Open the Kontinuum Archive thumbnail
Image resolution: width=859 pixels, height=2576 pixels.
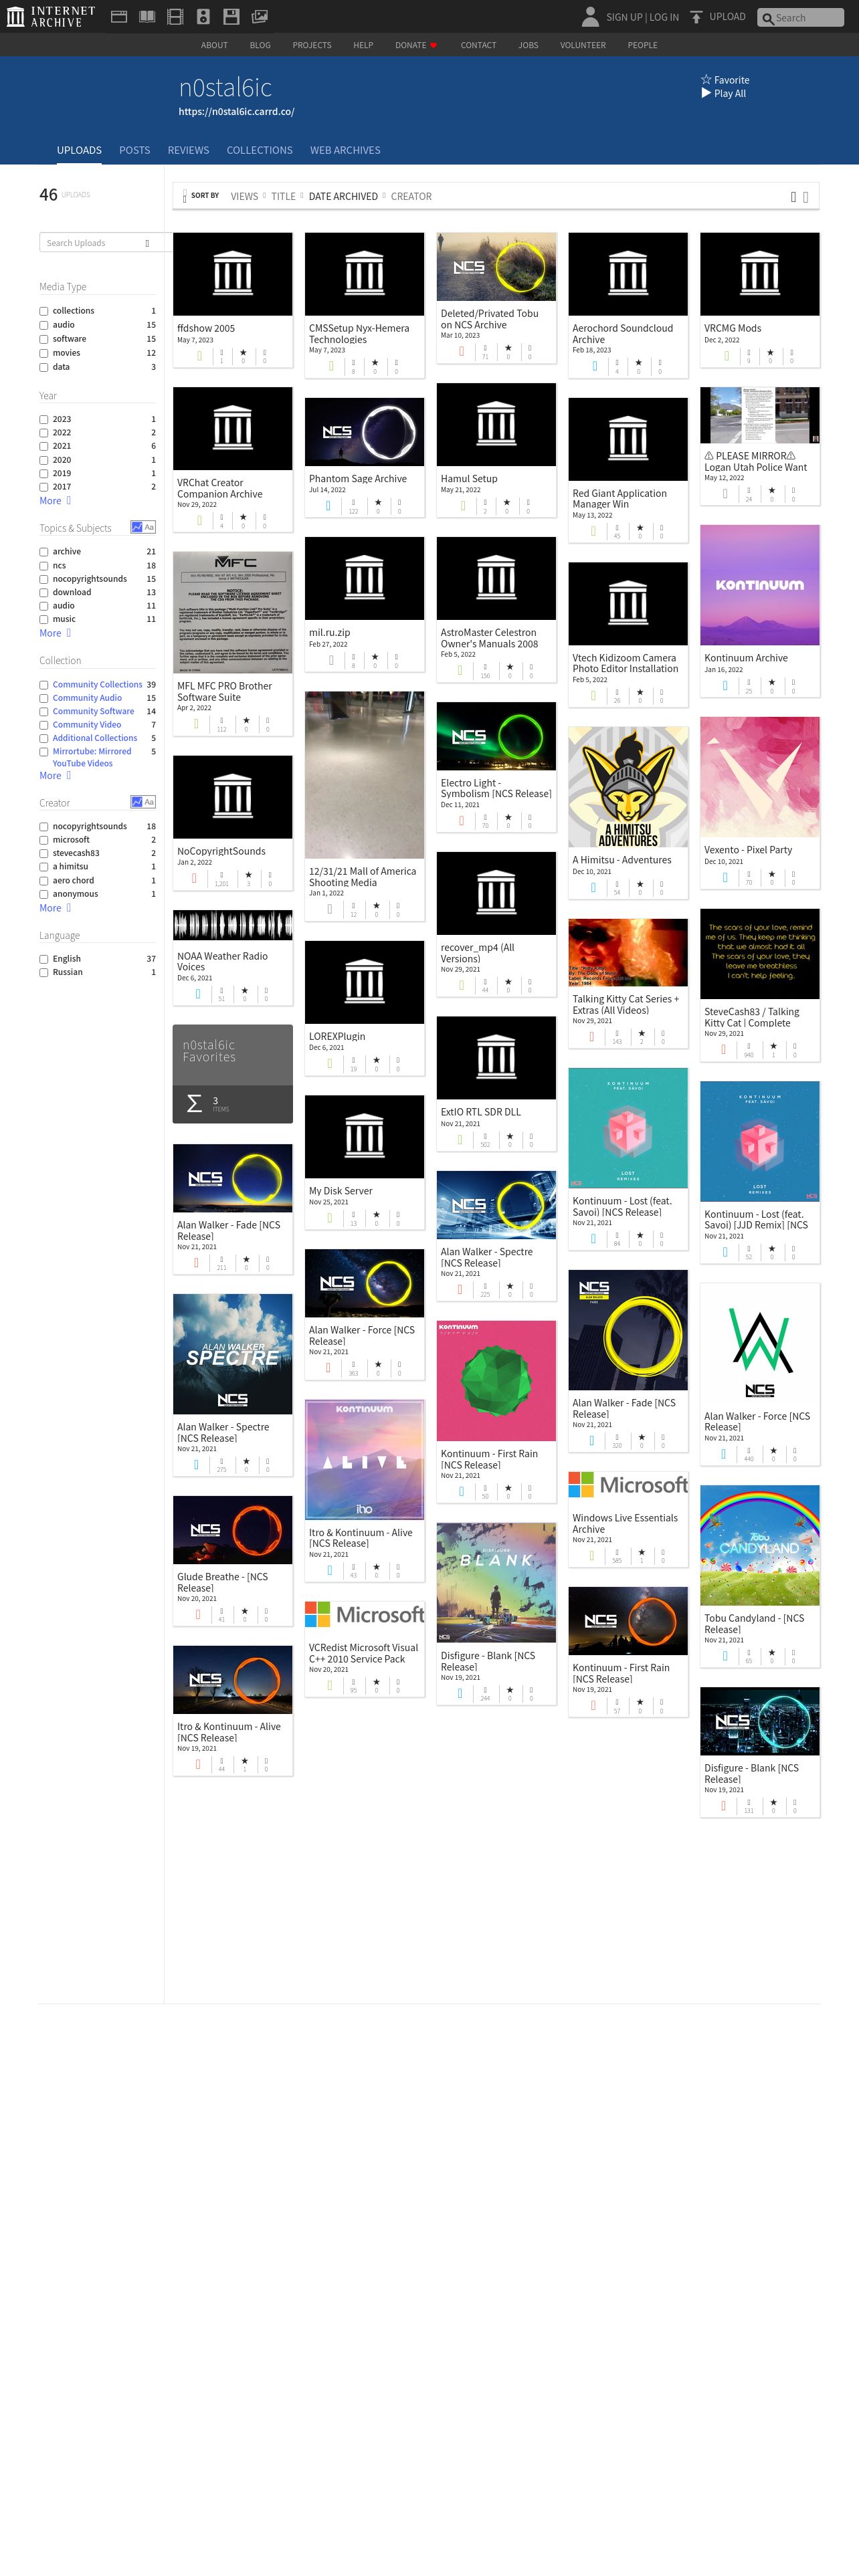760,585
